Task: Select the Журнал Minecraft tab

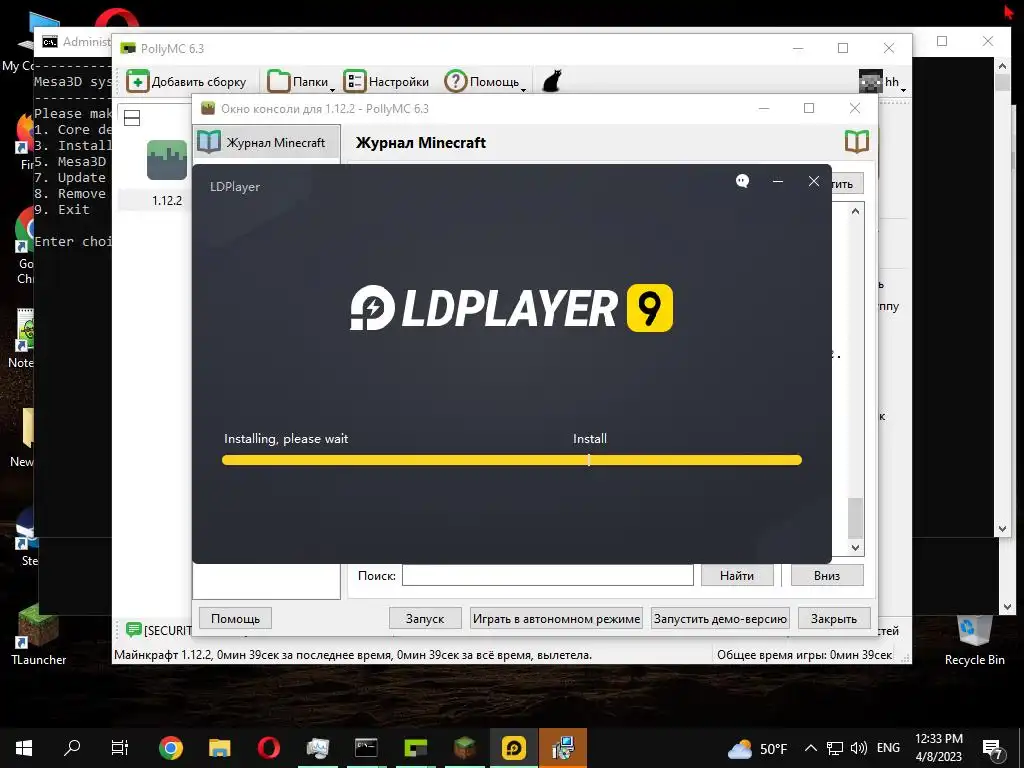Action: pyautogui.click(x=267, y=142)
